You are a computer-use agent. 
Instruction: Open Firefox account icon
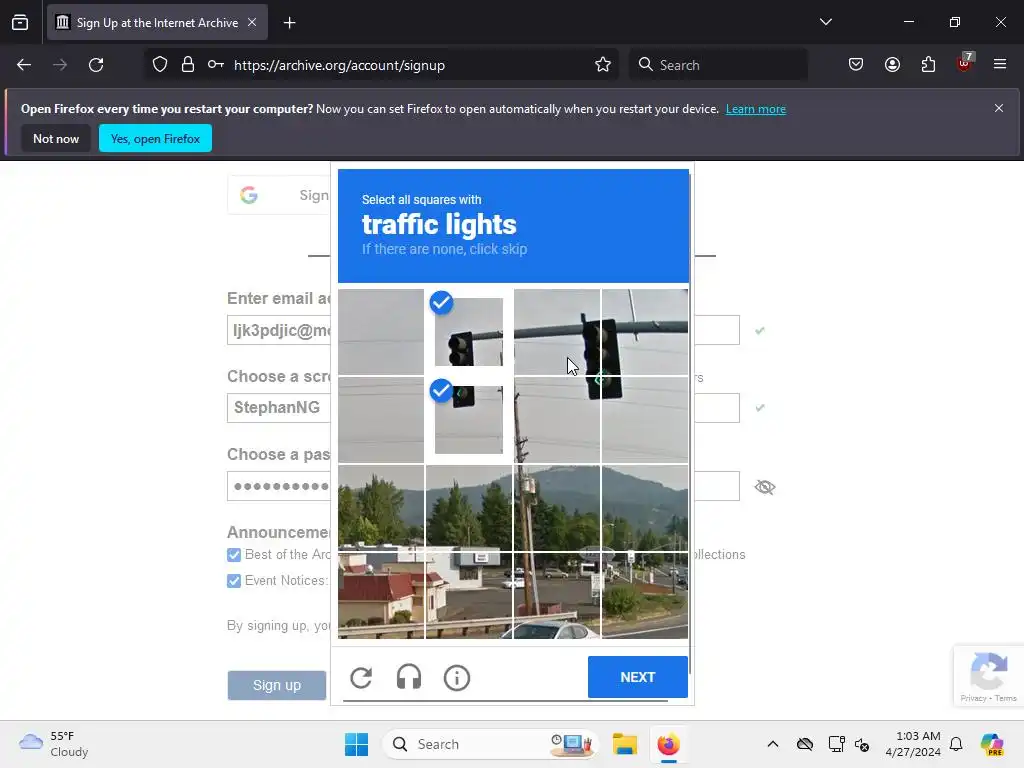[892, 65]
